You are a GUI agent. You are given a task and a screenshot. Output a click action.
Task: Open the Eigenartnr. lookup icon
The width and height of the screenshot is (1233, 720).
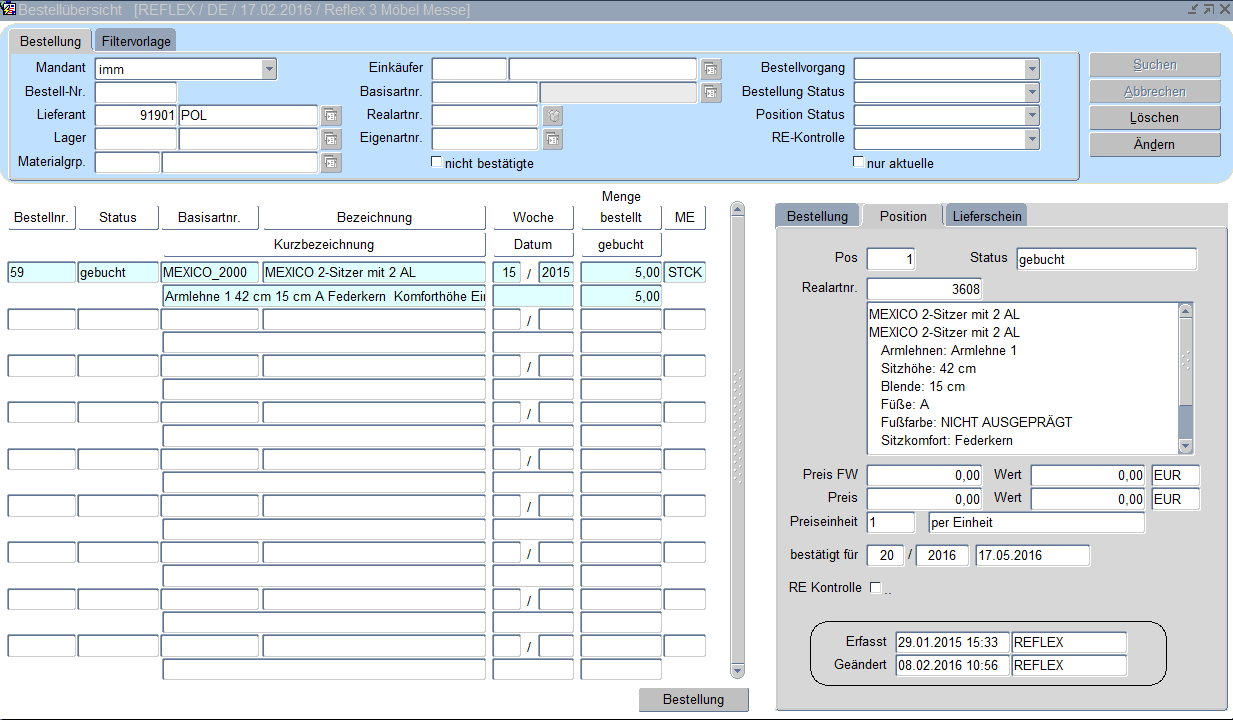tap(552, 140)
